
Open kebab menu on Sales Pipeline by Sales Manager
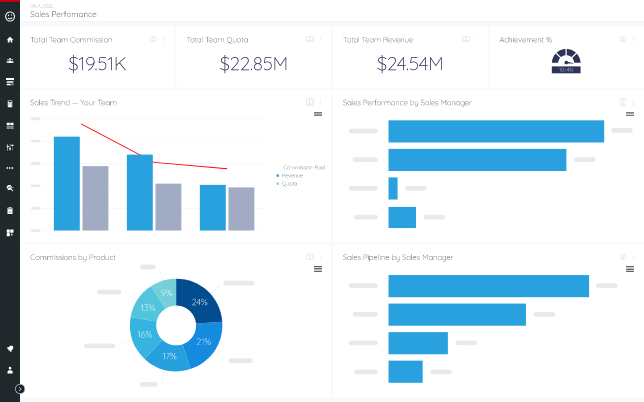click(x=633, y=257)
